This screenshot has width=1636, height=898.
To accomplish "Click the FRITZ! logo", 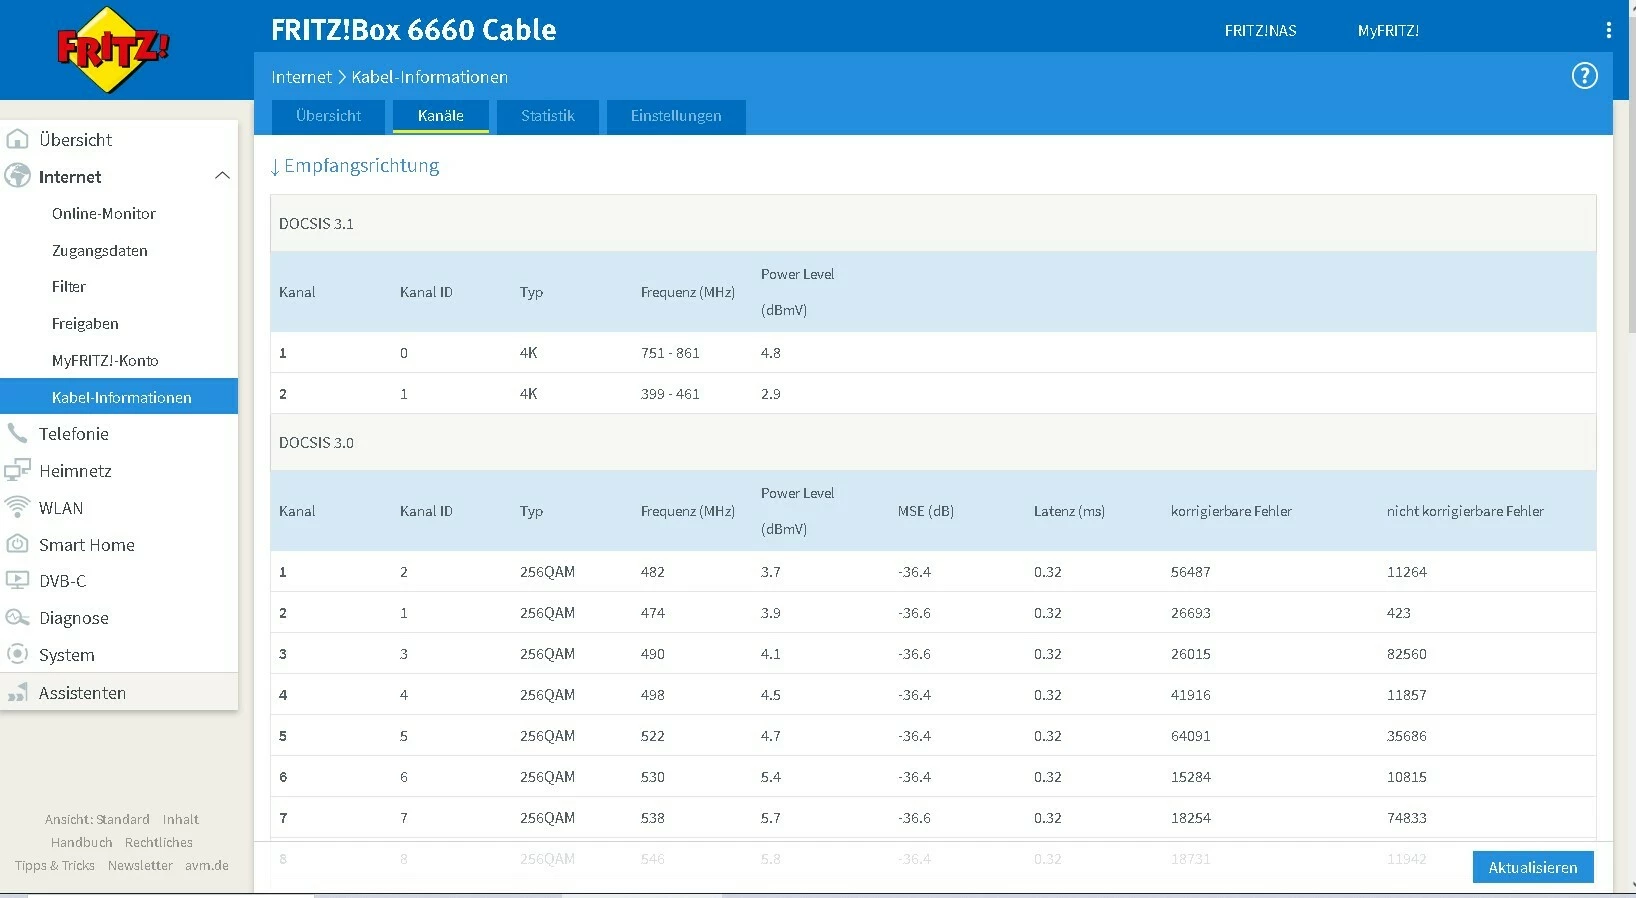I will click(113, 50).
